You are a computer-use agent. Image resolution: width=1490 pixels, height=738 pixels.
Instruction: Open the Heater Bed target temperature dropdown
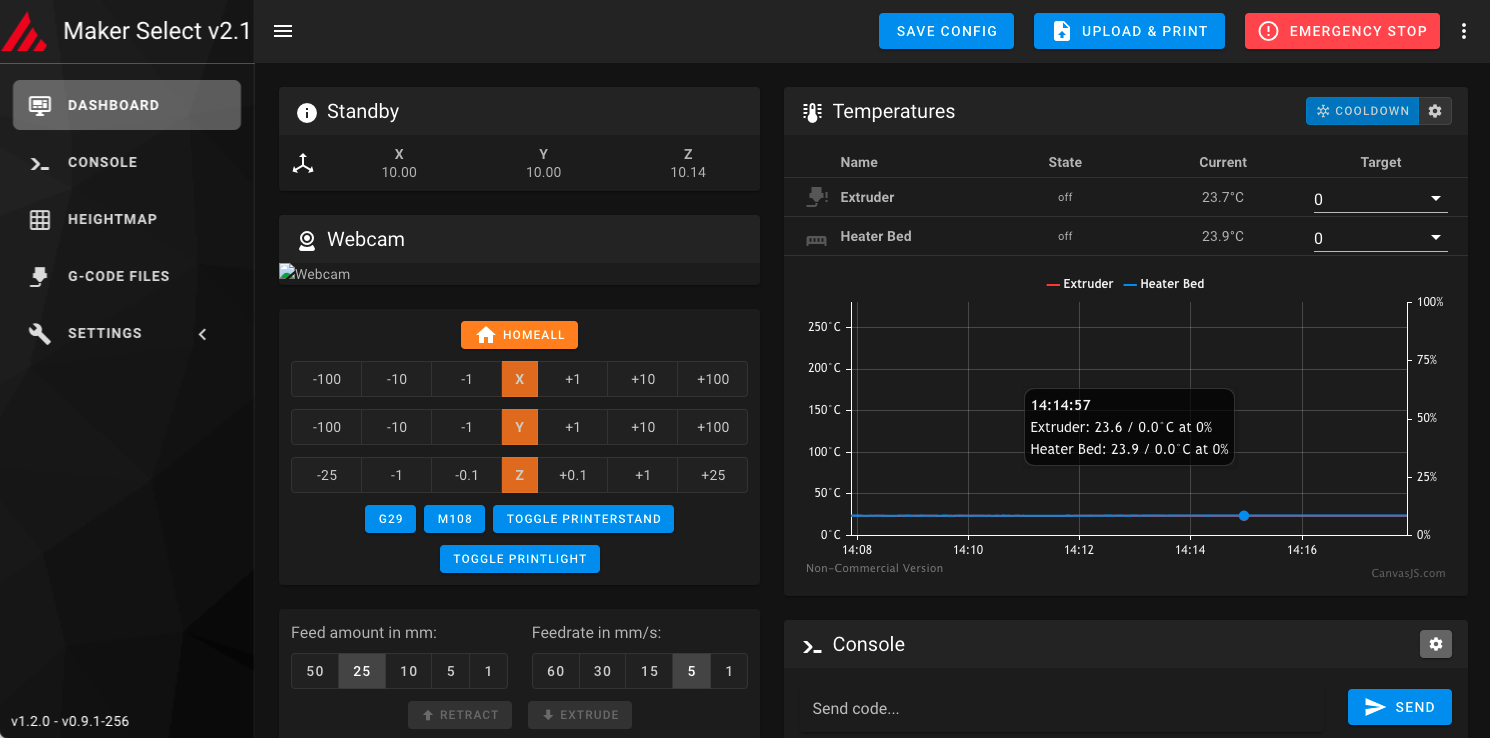coord(1380,238)
